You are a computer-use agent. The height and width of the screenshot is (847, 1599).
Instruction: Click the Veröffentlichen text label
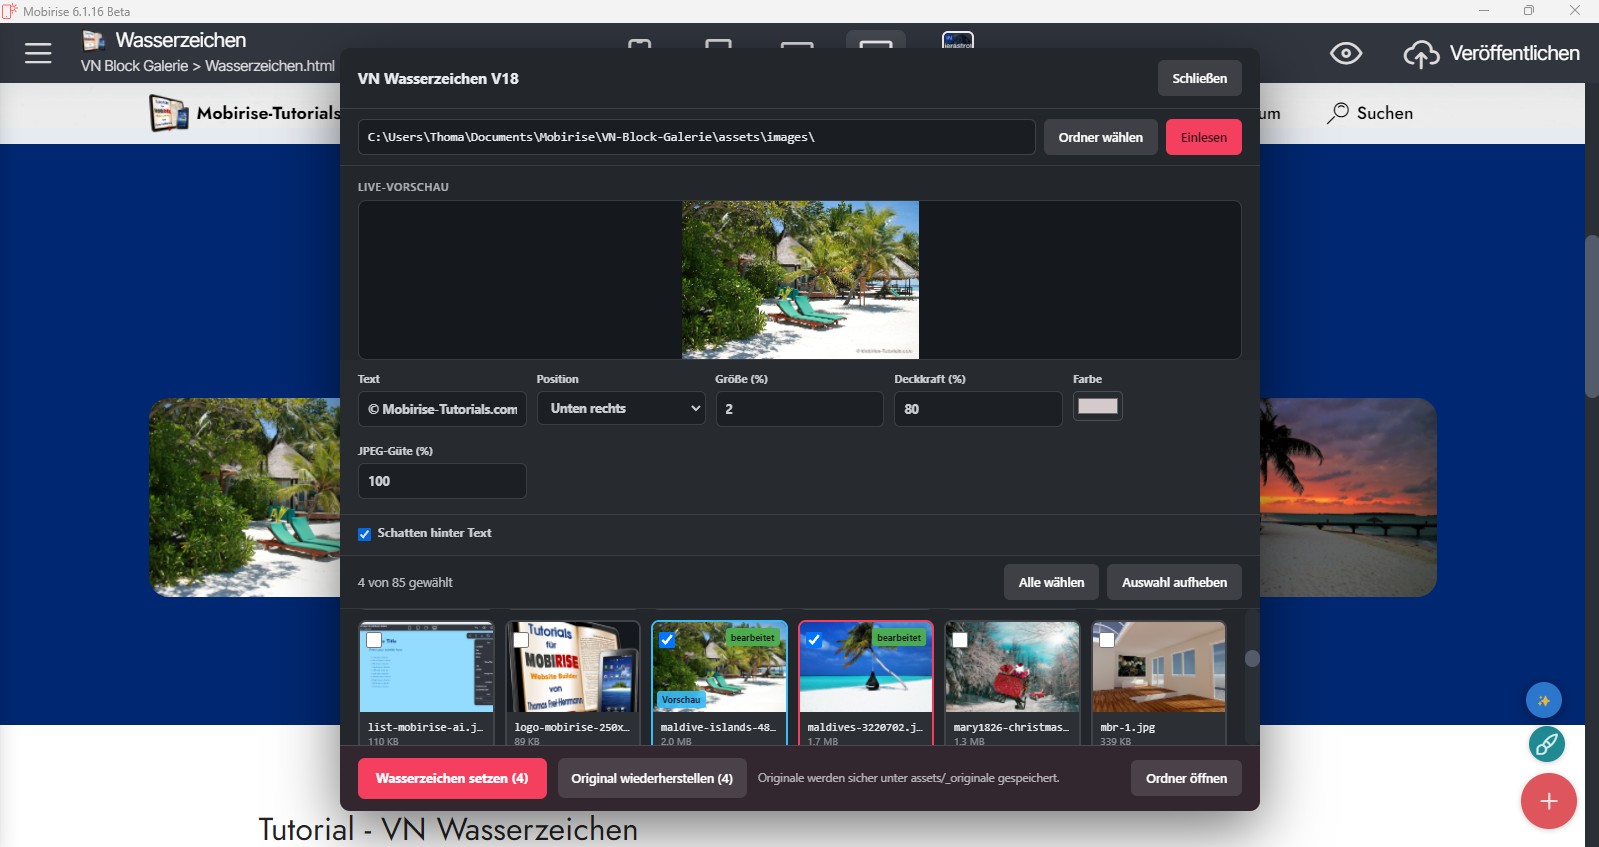(x=1515, y=53)
